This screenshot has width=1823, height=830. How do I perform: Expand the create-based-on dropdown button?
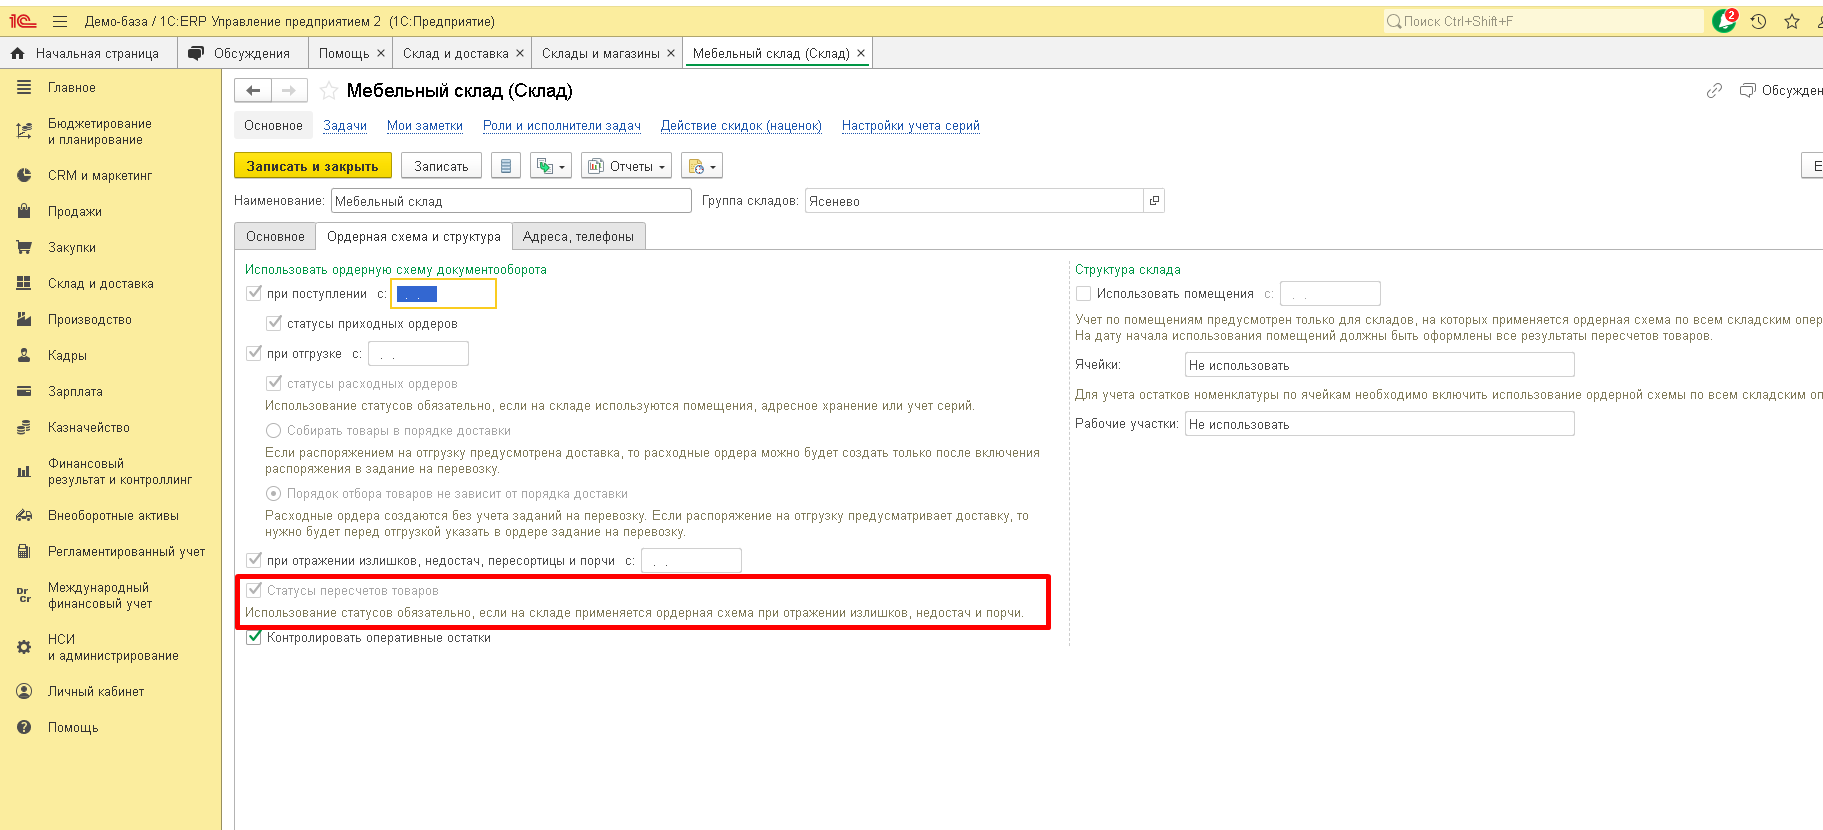[551, 166]
